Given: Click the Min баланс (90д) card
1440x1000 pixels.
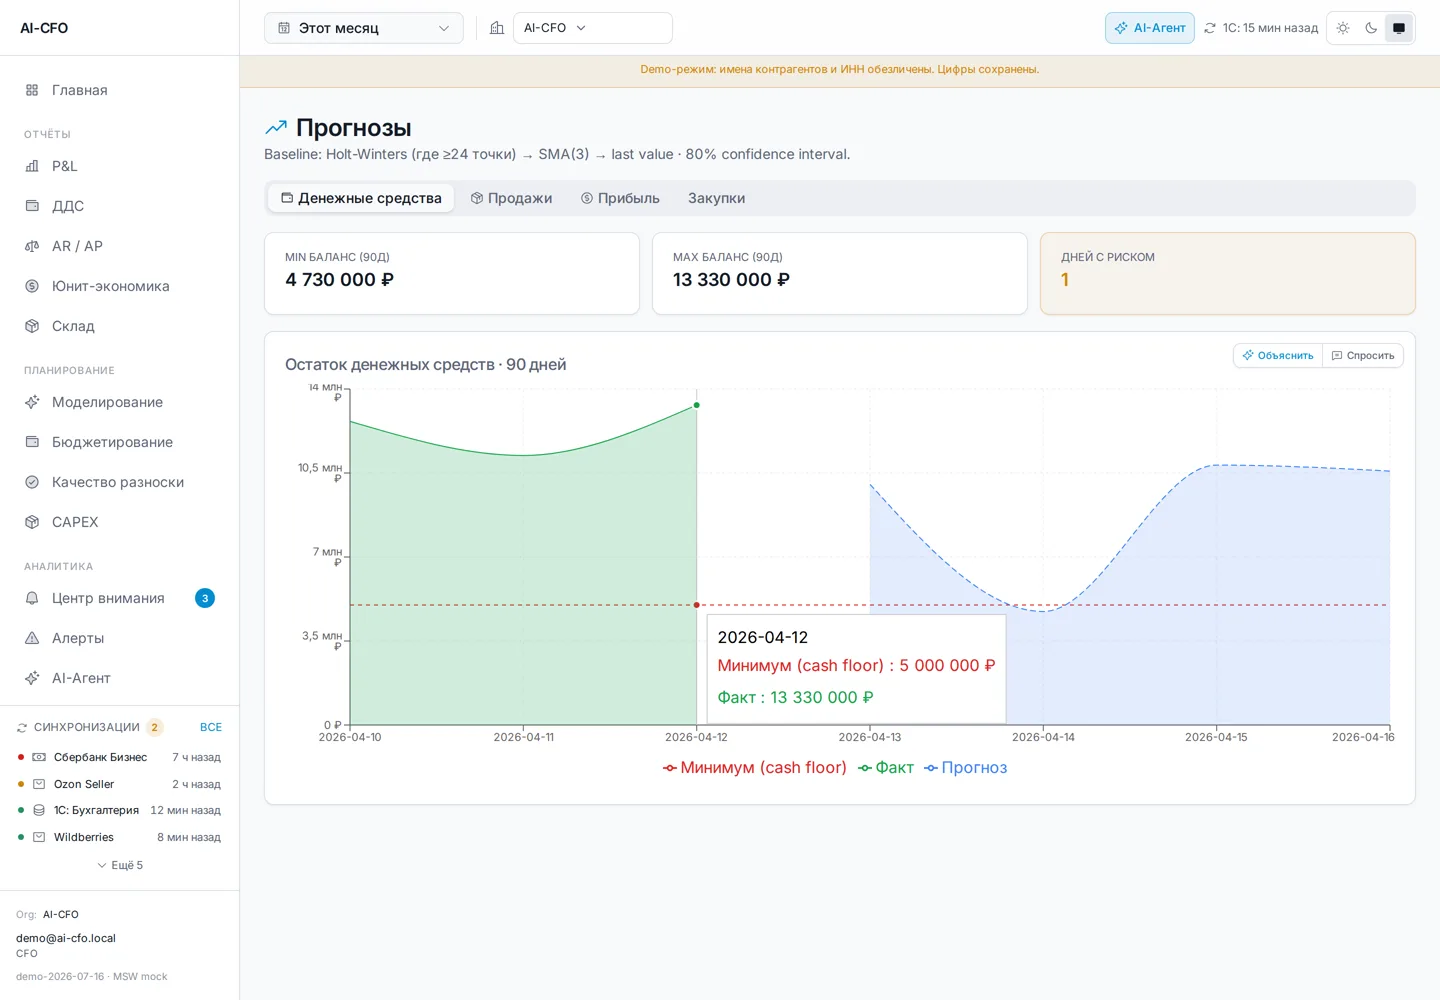Looking at the screenshot, I should tap(452, 274).
